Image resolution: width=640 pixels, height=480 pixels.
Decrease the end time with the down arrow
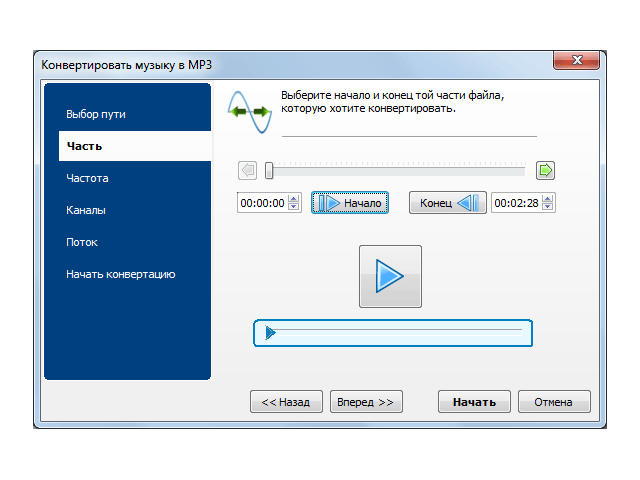[x=548, y=207]
